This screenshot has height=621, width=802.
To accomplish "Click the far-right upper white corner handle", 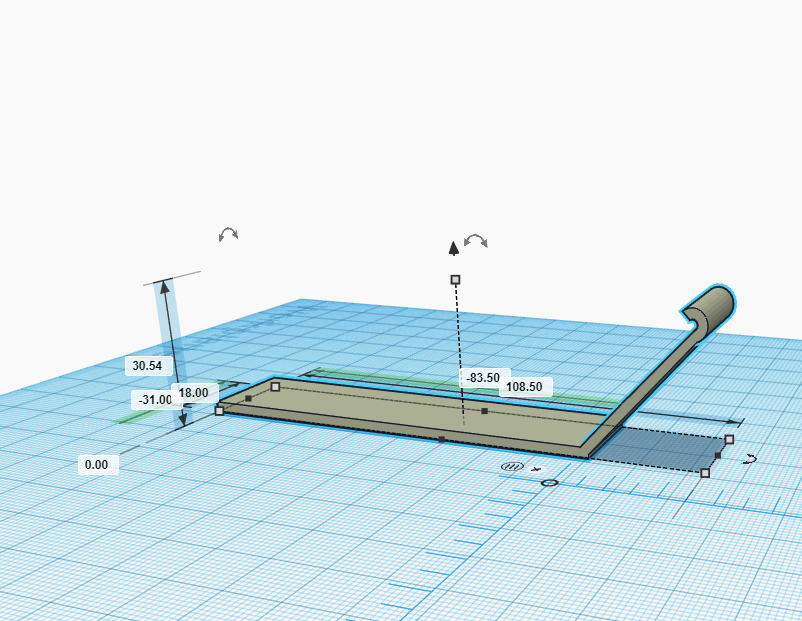I will point(729,439).
